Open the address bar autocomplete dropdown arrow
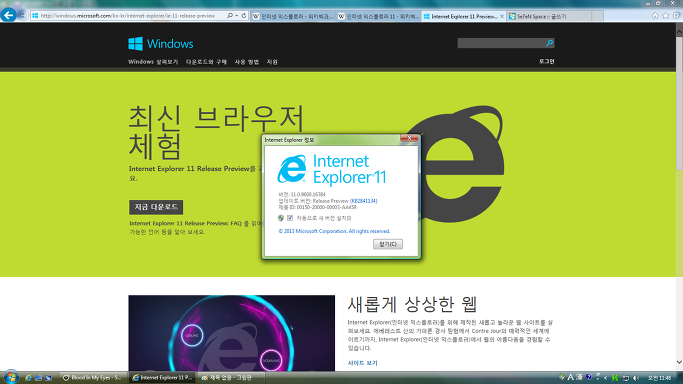Viewport: 683px width, 384px height. tap(237, 16)
